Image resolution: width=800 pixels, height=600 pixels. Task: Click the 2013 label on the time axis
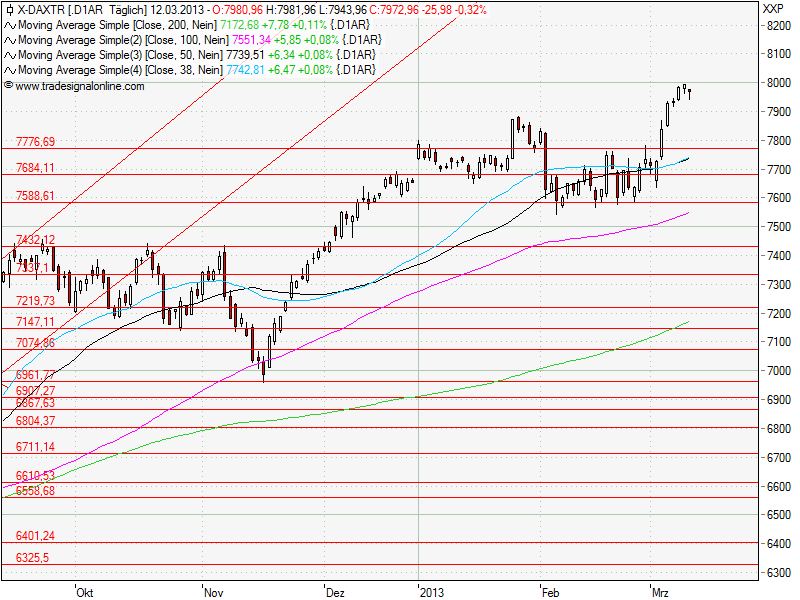pyautogui.click(x=432, y=591)
